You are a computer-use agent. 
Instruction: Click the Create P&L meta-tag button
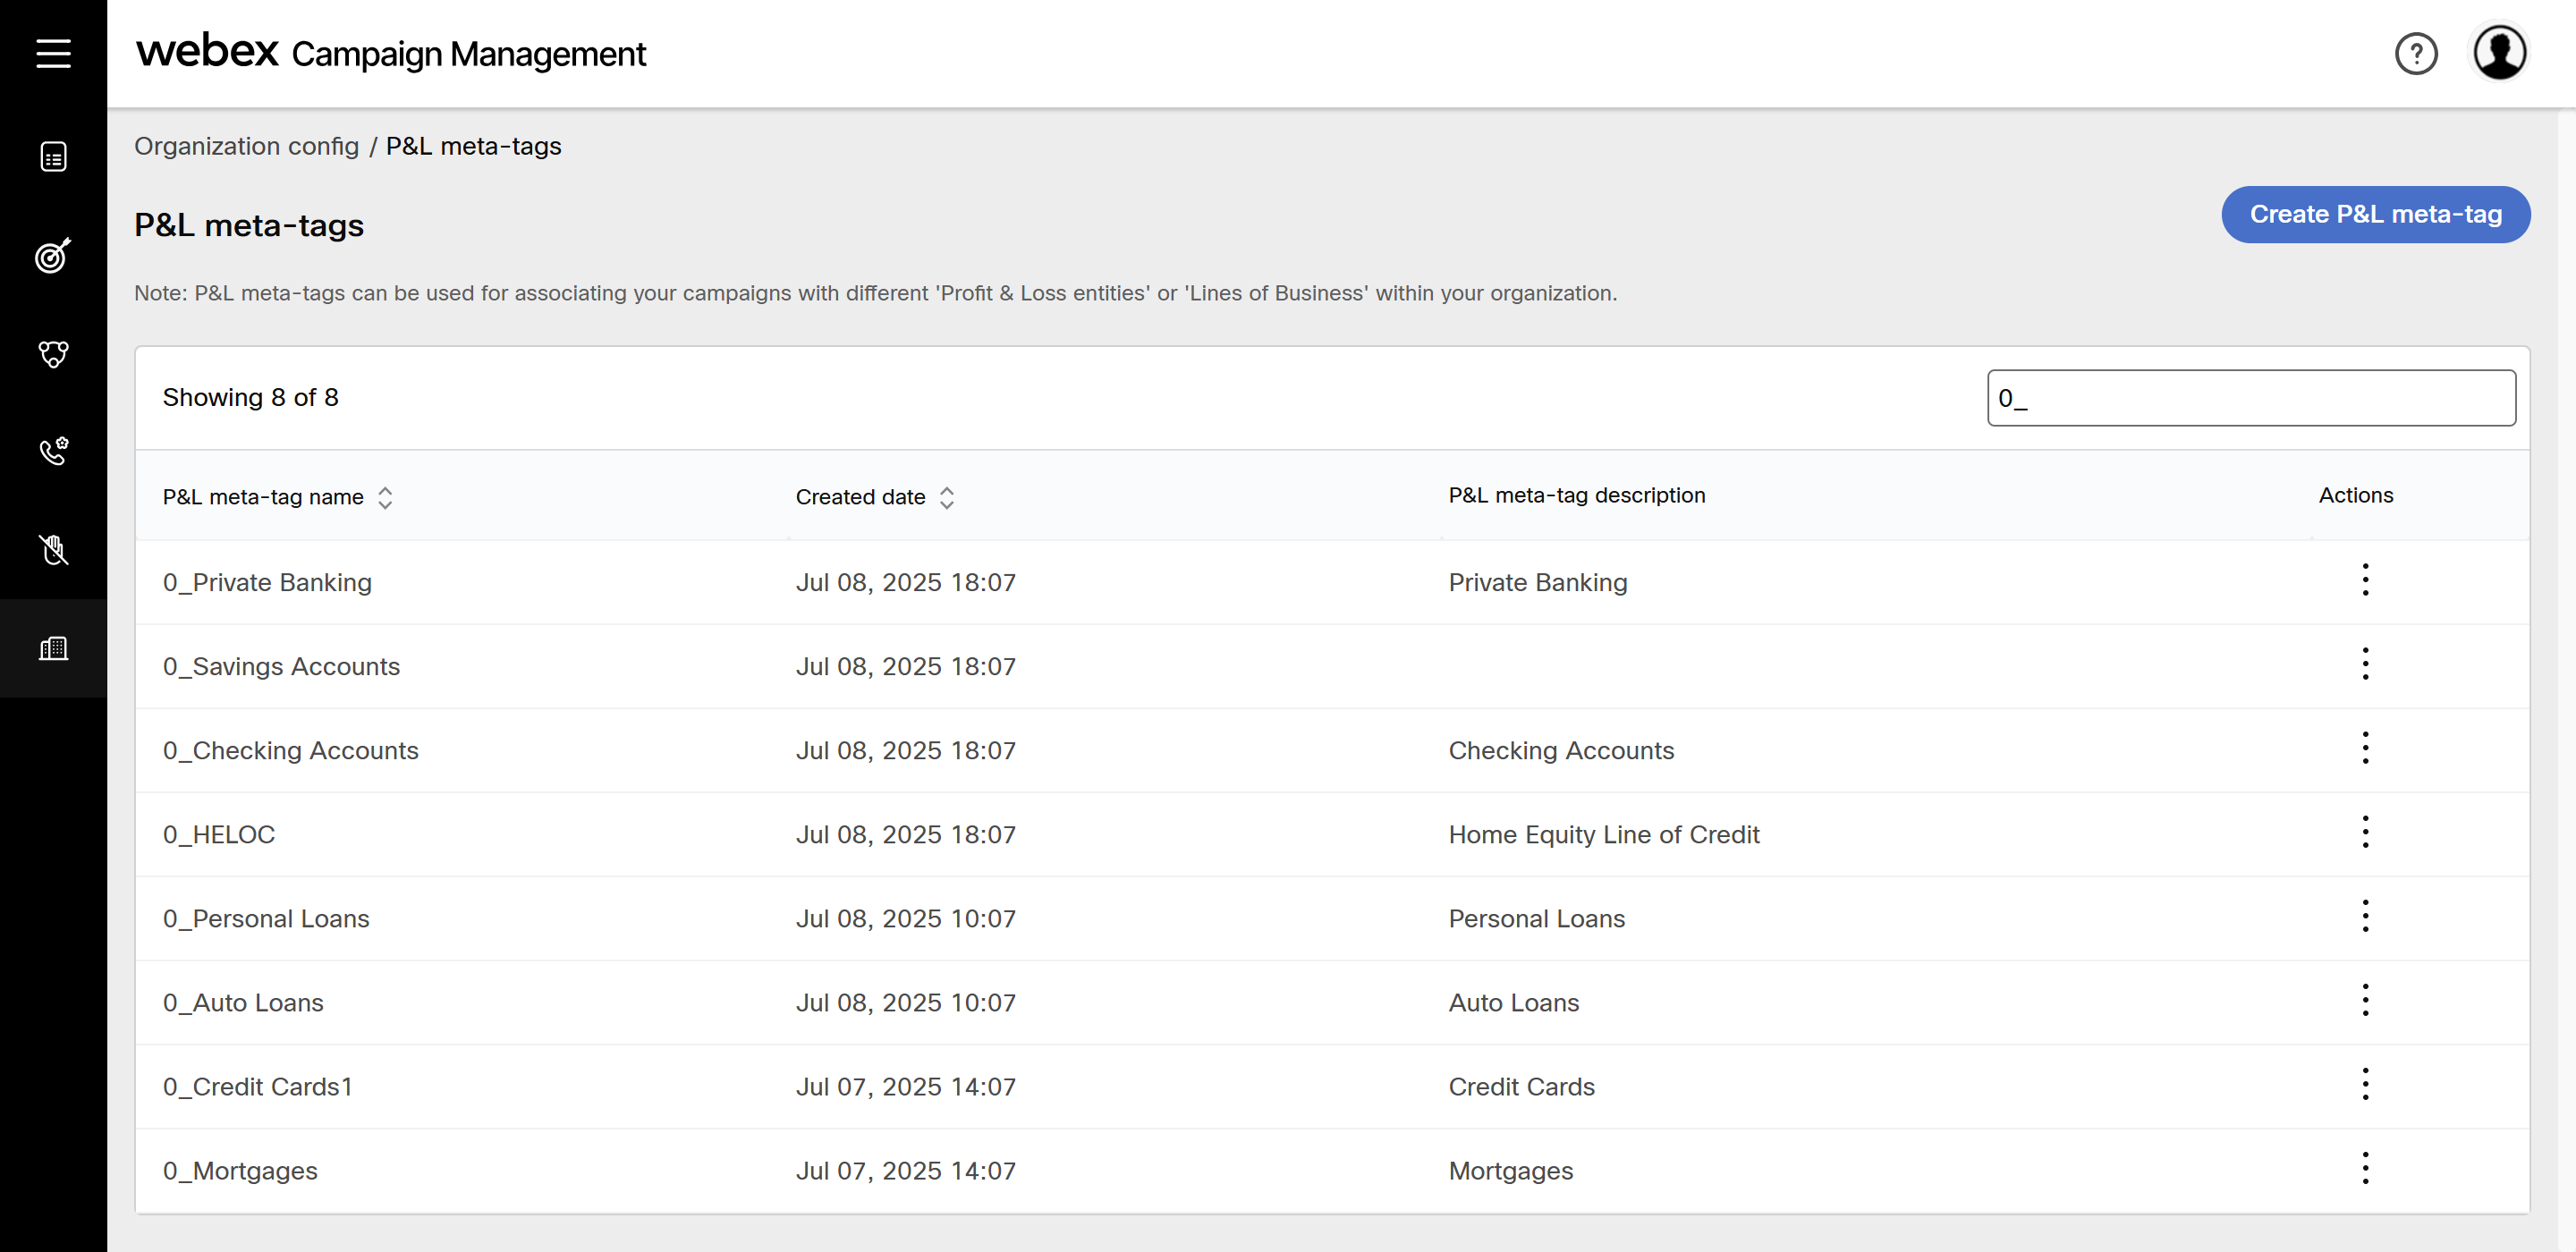pos(2375,214)
